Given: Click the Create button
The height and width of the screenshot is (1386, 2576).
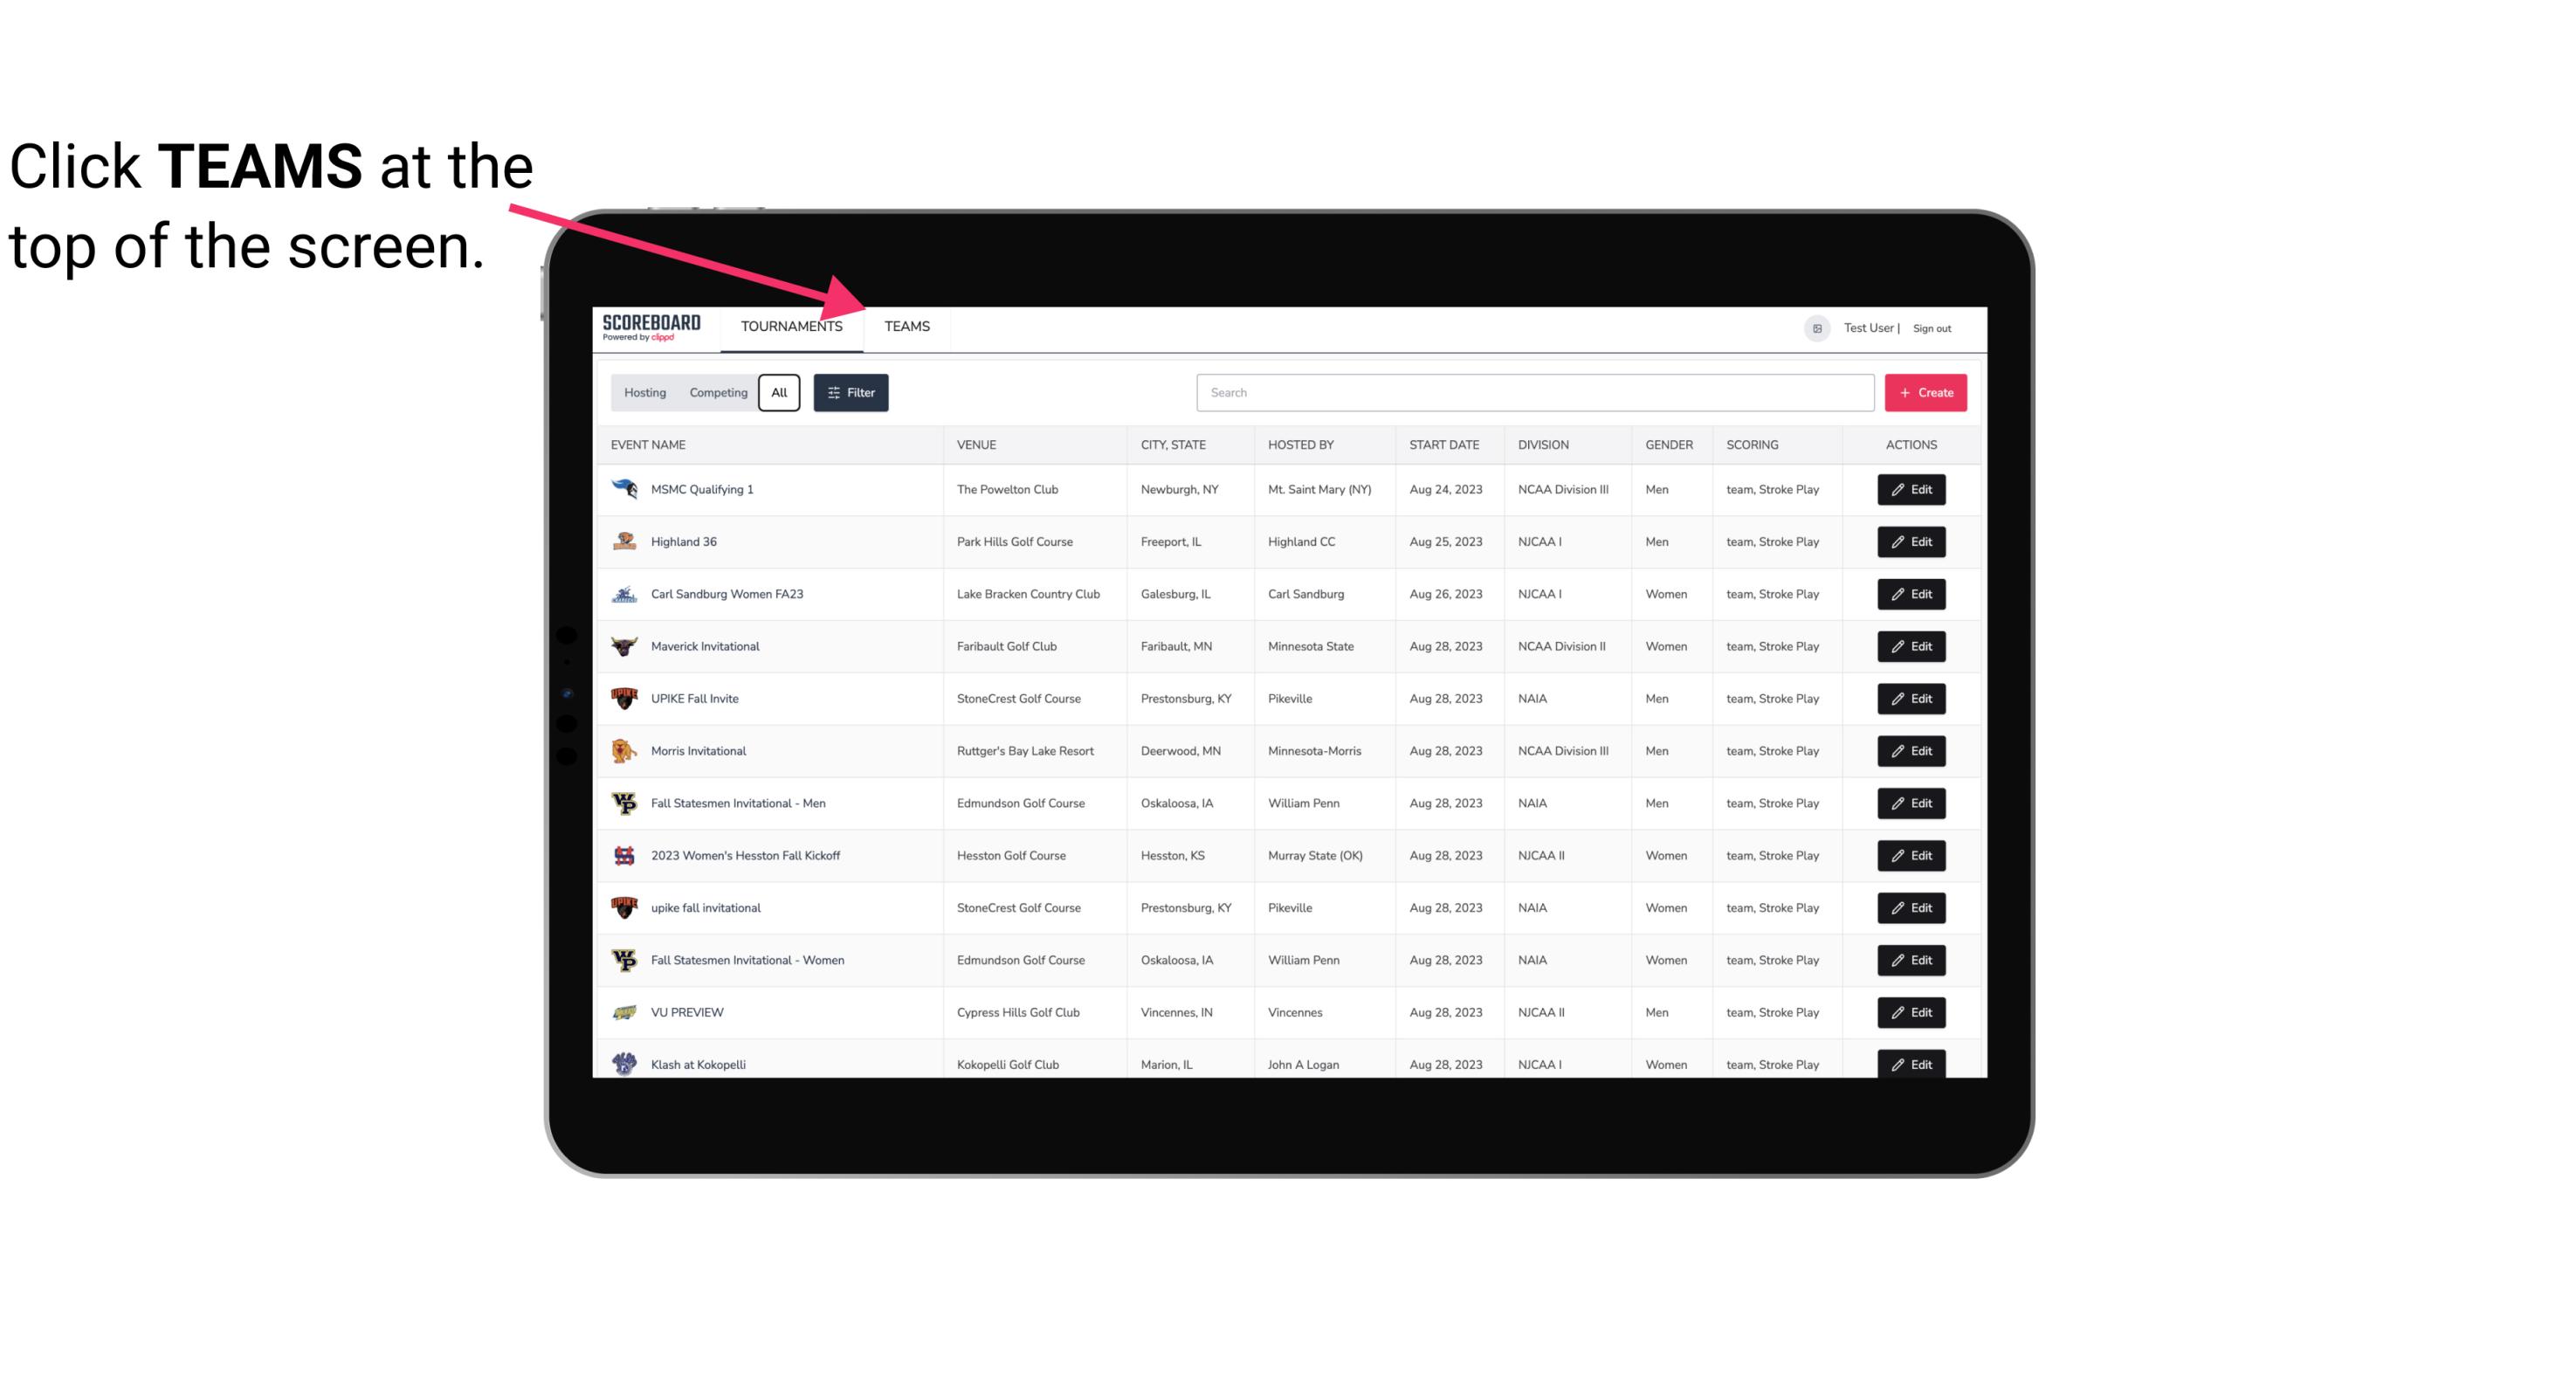Looking at the screenshot, I should (x=1925, y=391).
